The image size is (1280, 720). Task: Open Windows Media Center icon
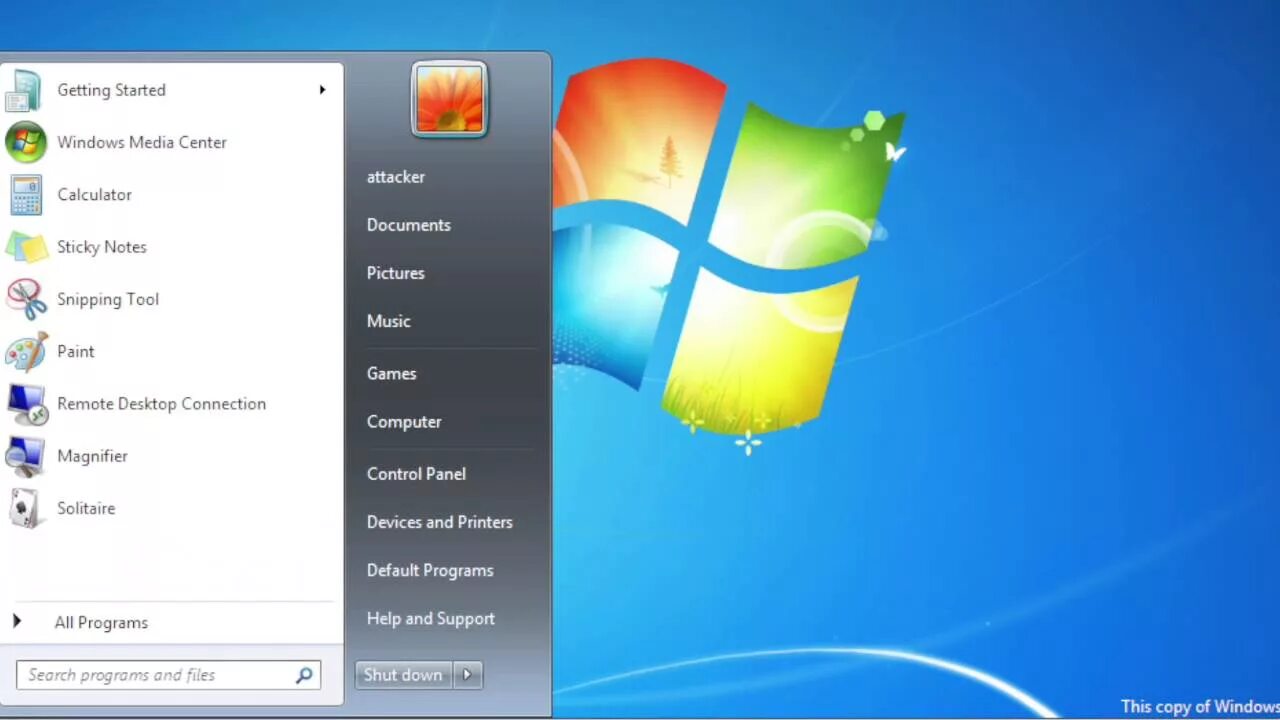[x=25, y=142]
